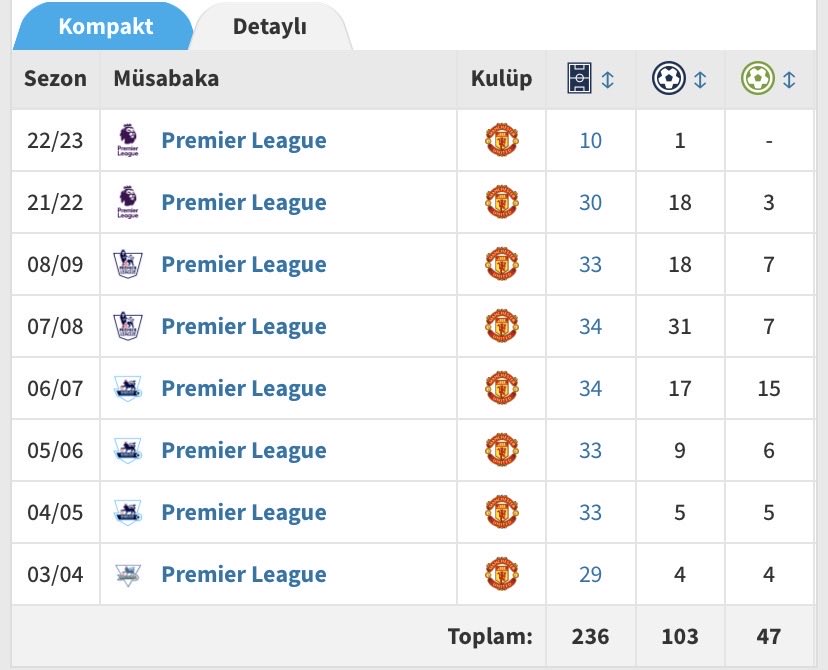Viewport: 828px width, 670px height.
Task: Sort by appearances using the arrows
Action: [x=607, y=80]
